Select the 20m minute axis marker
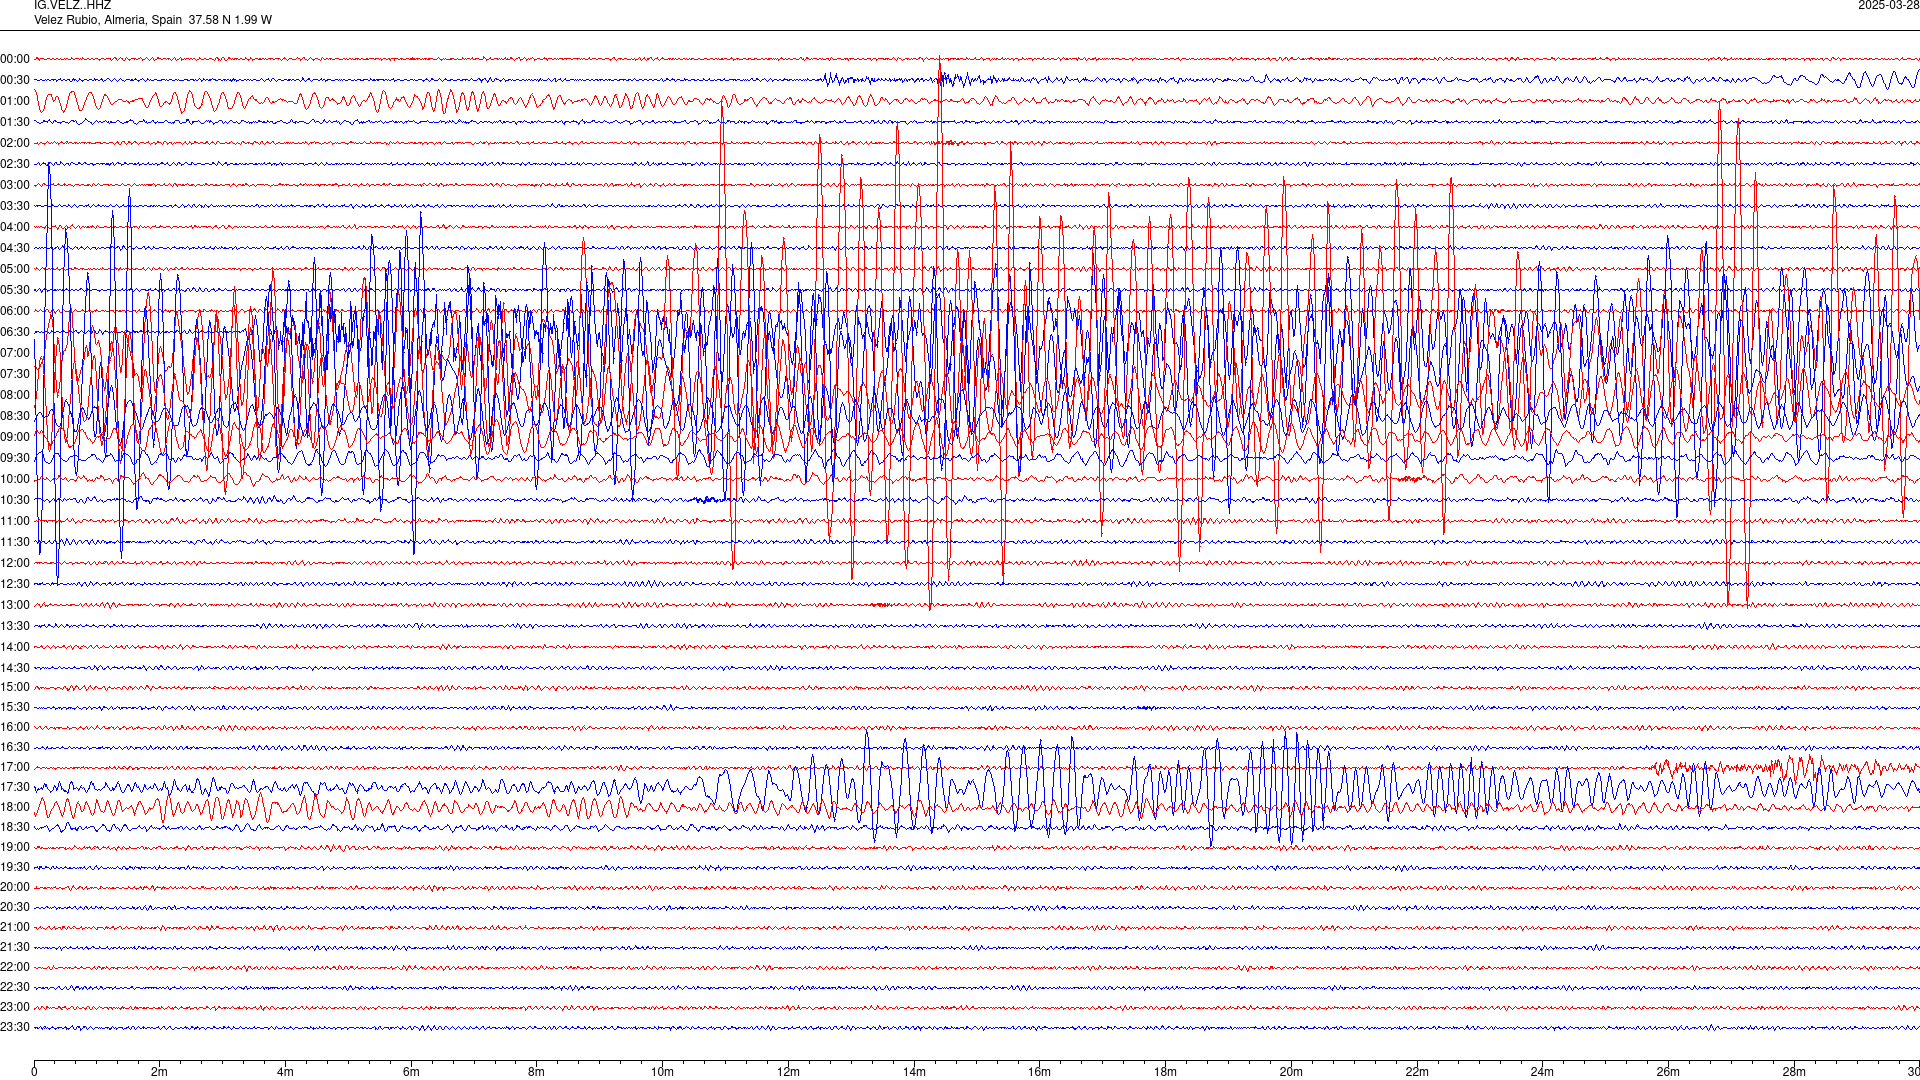Screen dimensions: 1920x1080 [1291, 1072]
